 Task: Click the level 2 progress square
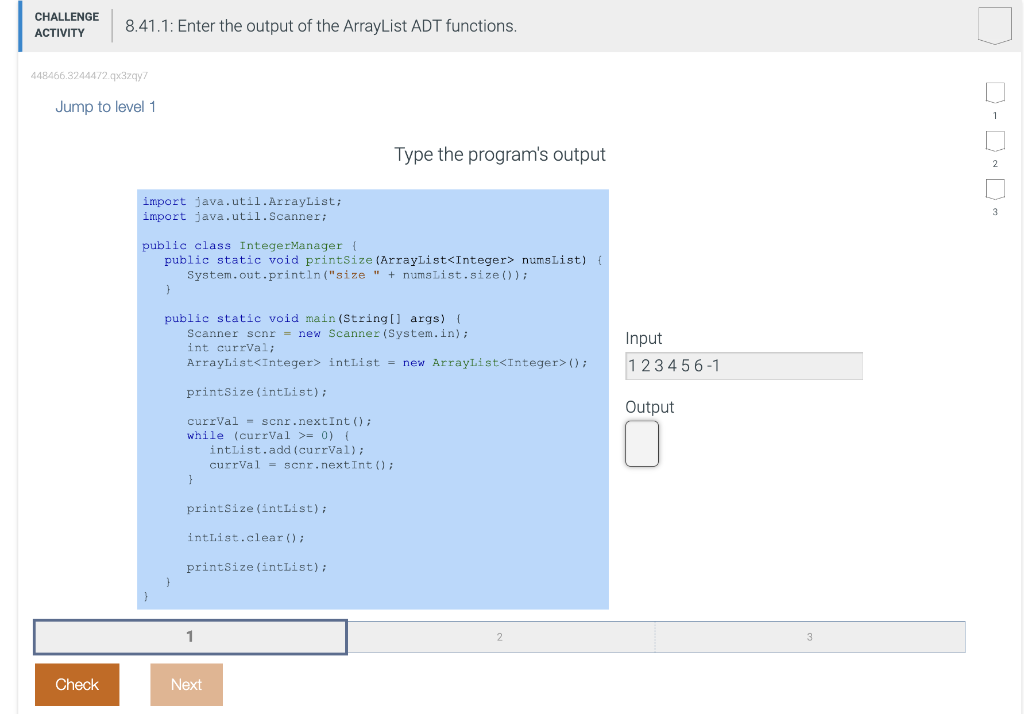pos(995,140)
